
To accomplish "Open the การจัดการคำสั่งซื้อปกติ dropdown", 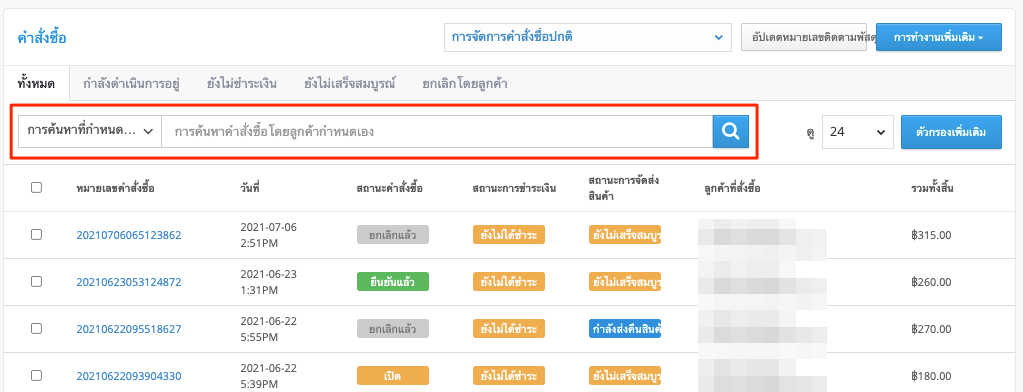I will click(x=587, y=38).
